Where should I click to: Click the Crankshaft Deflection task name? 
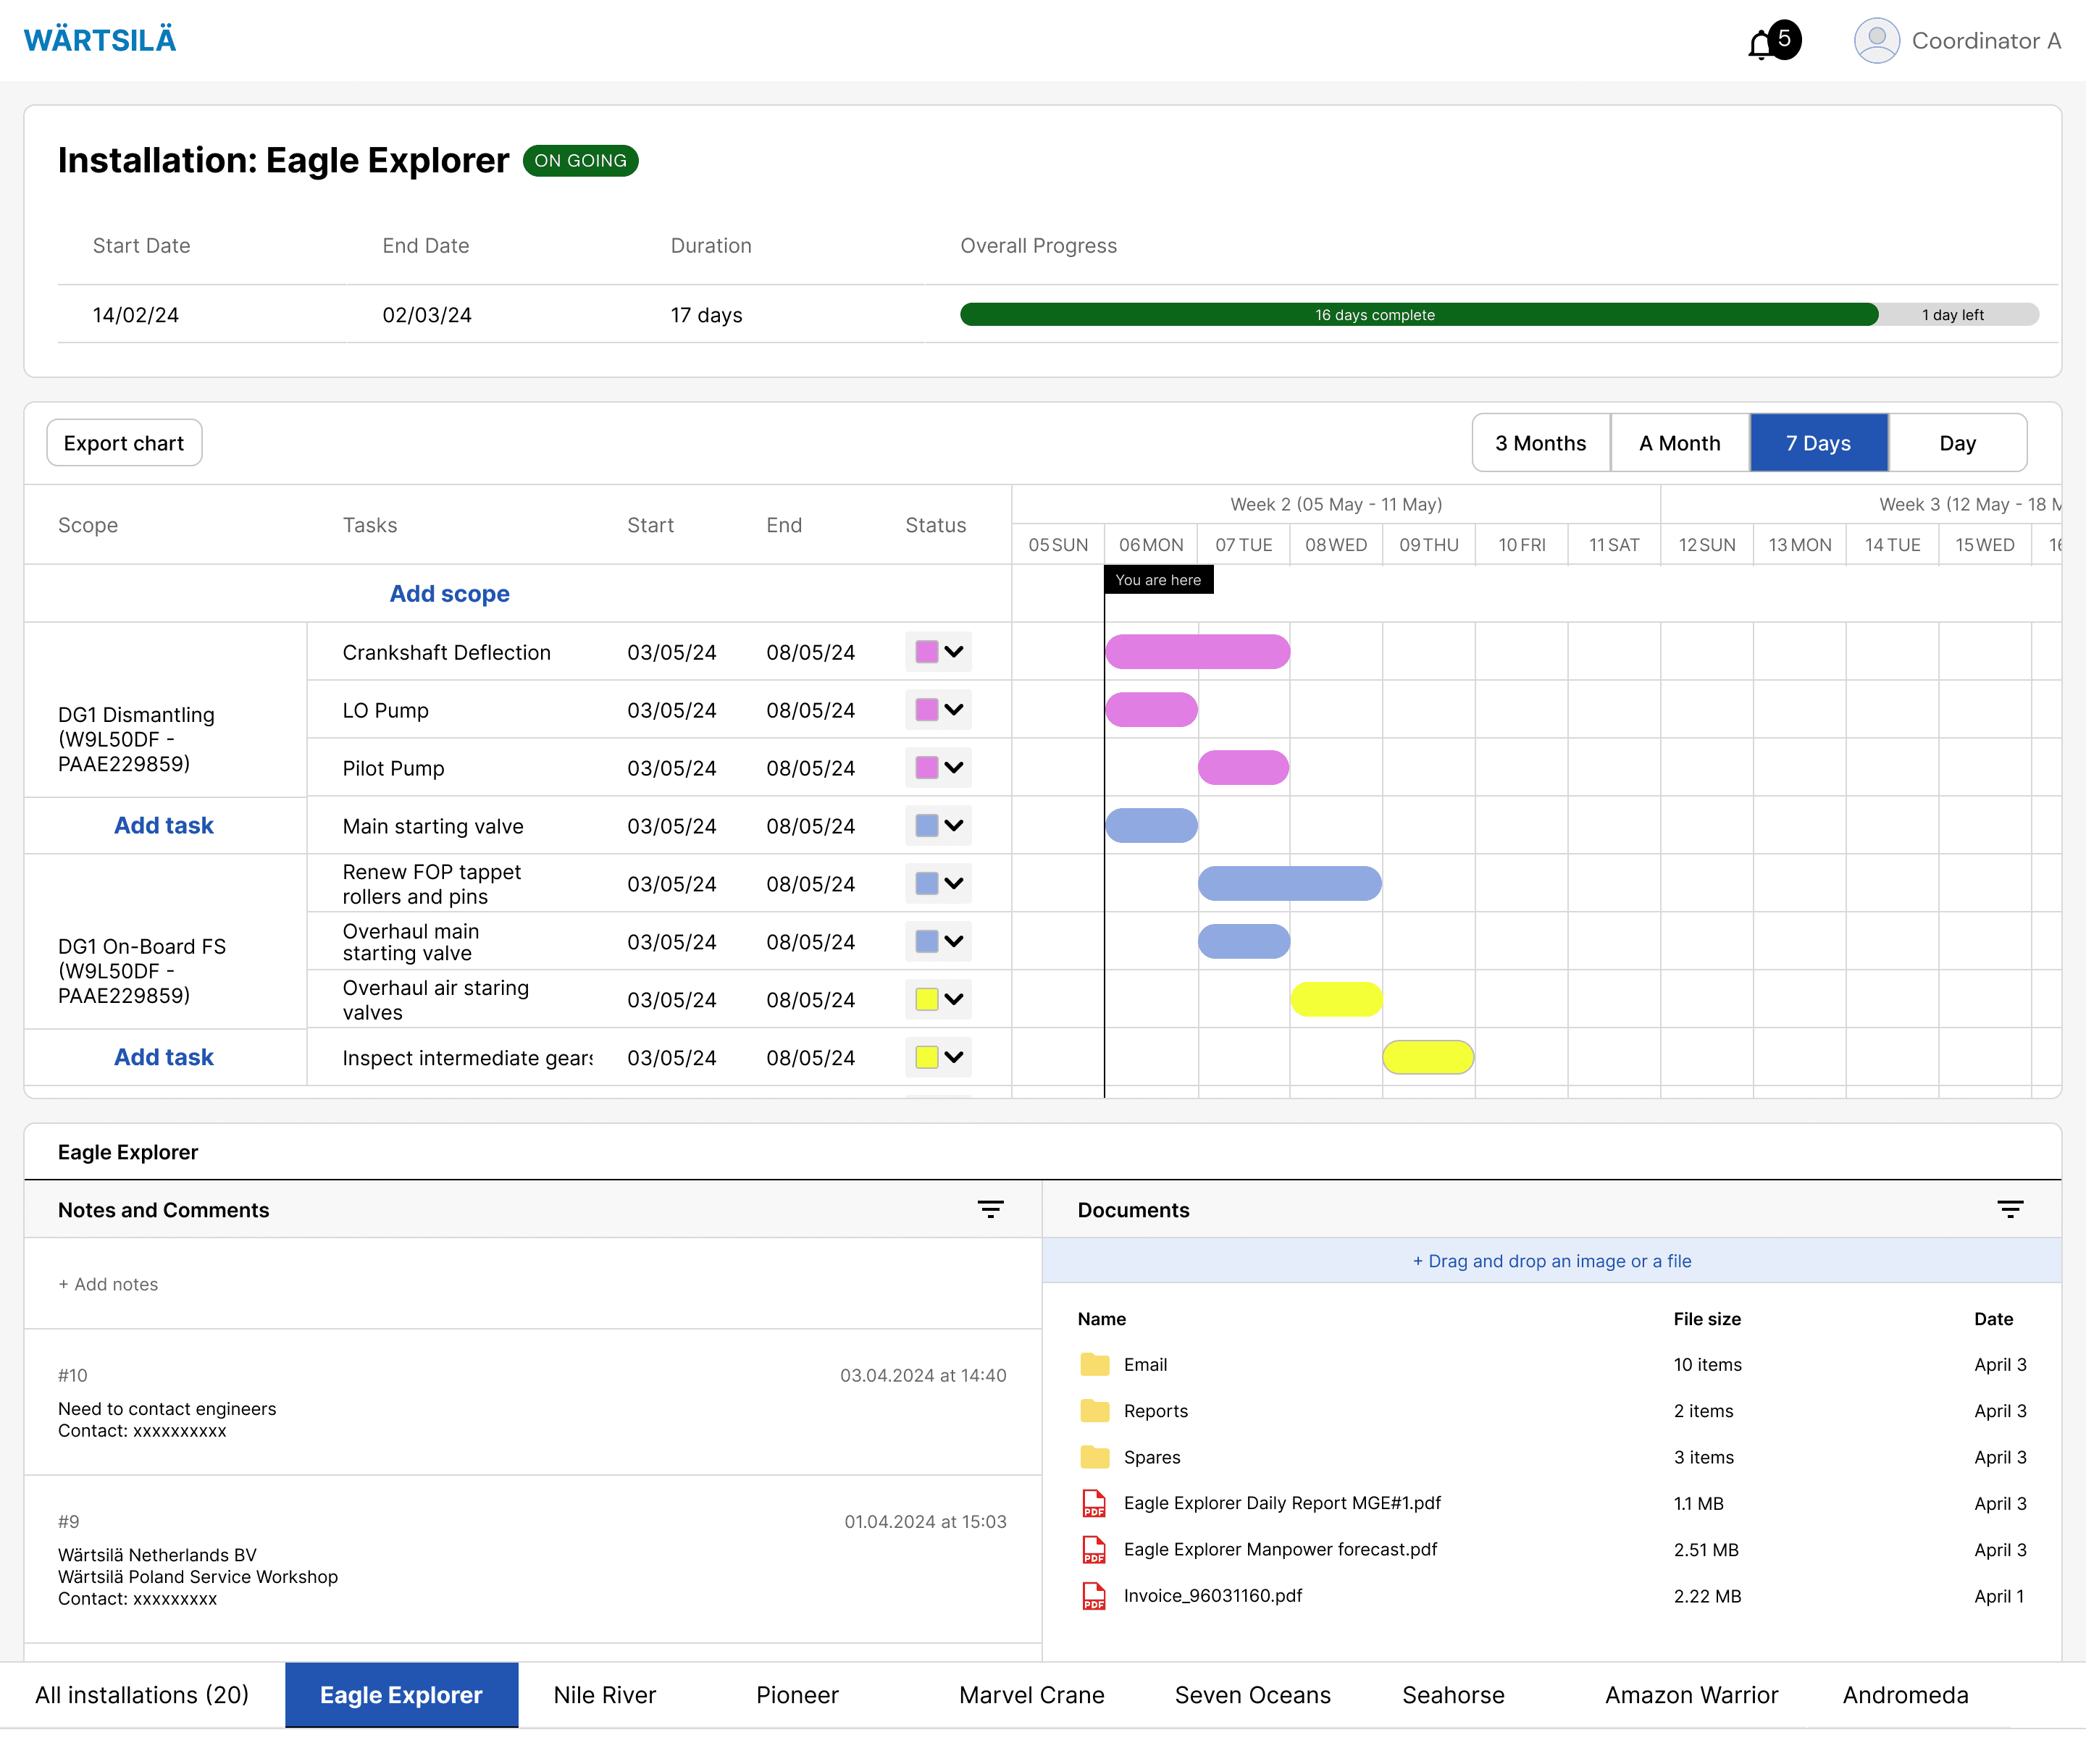[446, 652]
